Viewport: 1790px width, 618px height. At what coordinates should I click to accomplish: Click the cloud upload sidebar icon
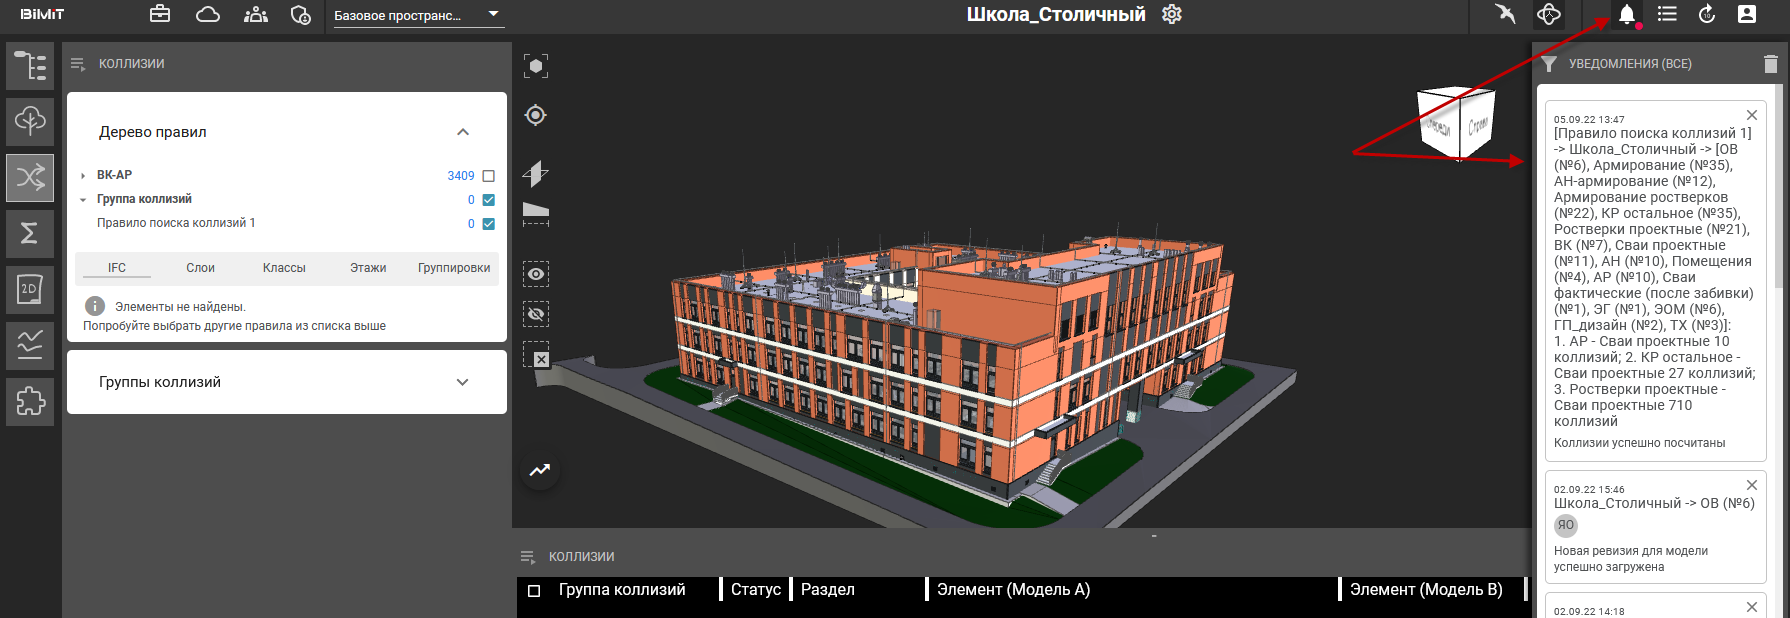(30, 122)
